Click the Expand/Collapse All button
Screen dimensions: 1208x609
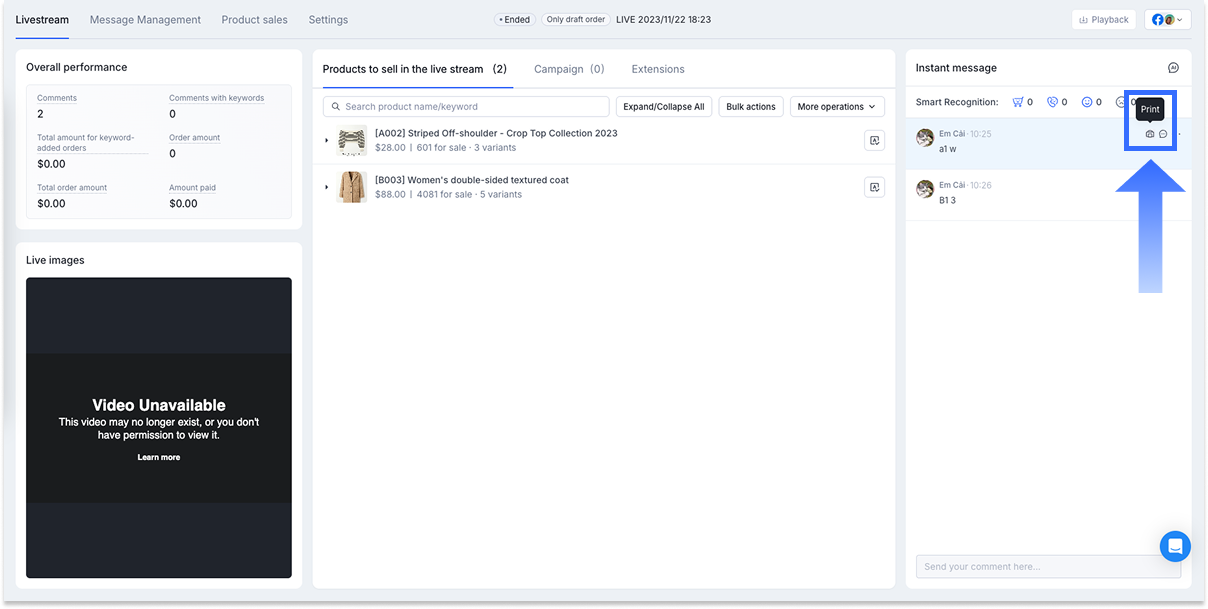pyautogui.click(x=664, y=107)
